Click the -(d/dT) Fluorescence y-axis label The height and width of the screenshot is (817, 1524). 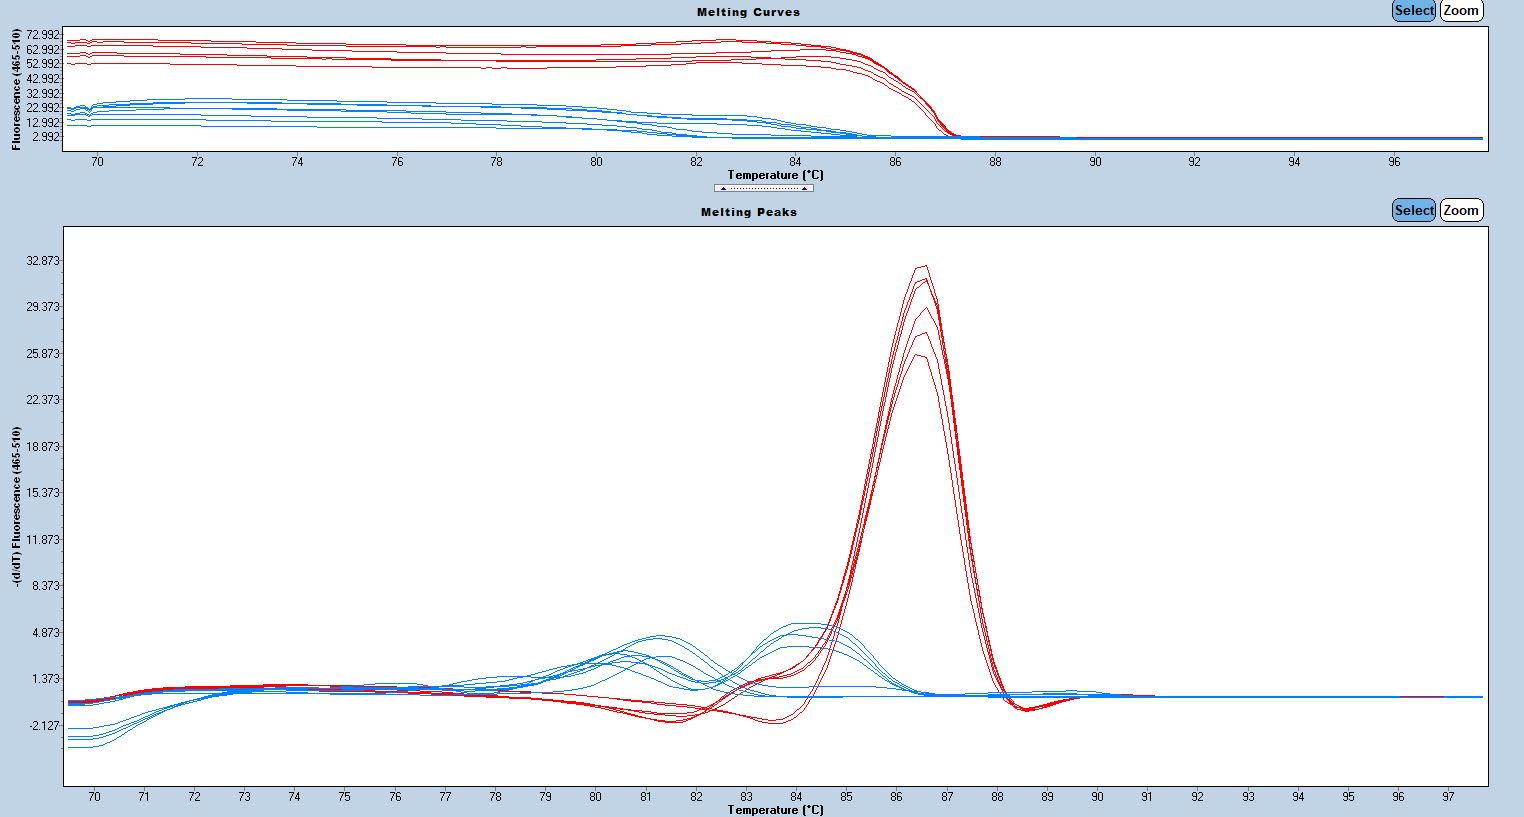(x=17, y=505)
